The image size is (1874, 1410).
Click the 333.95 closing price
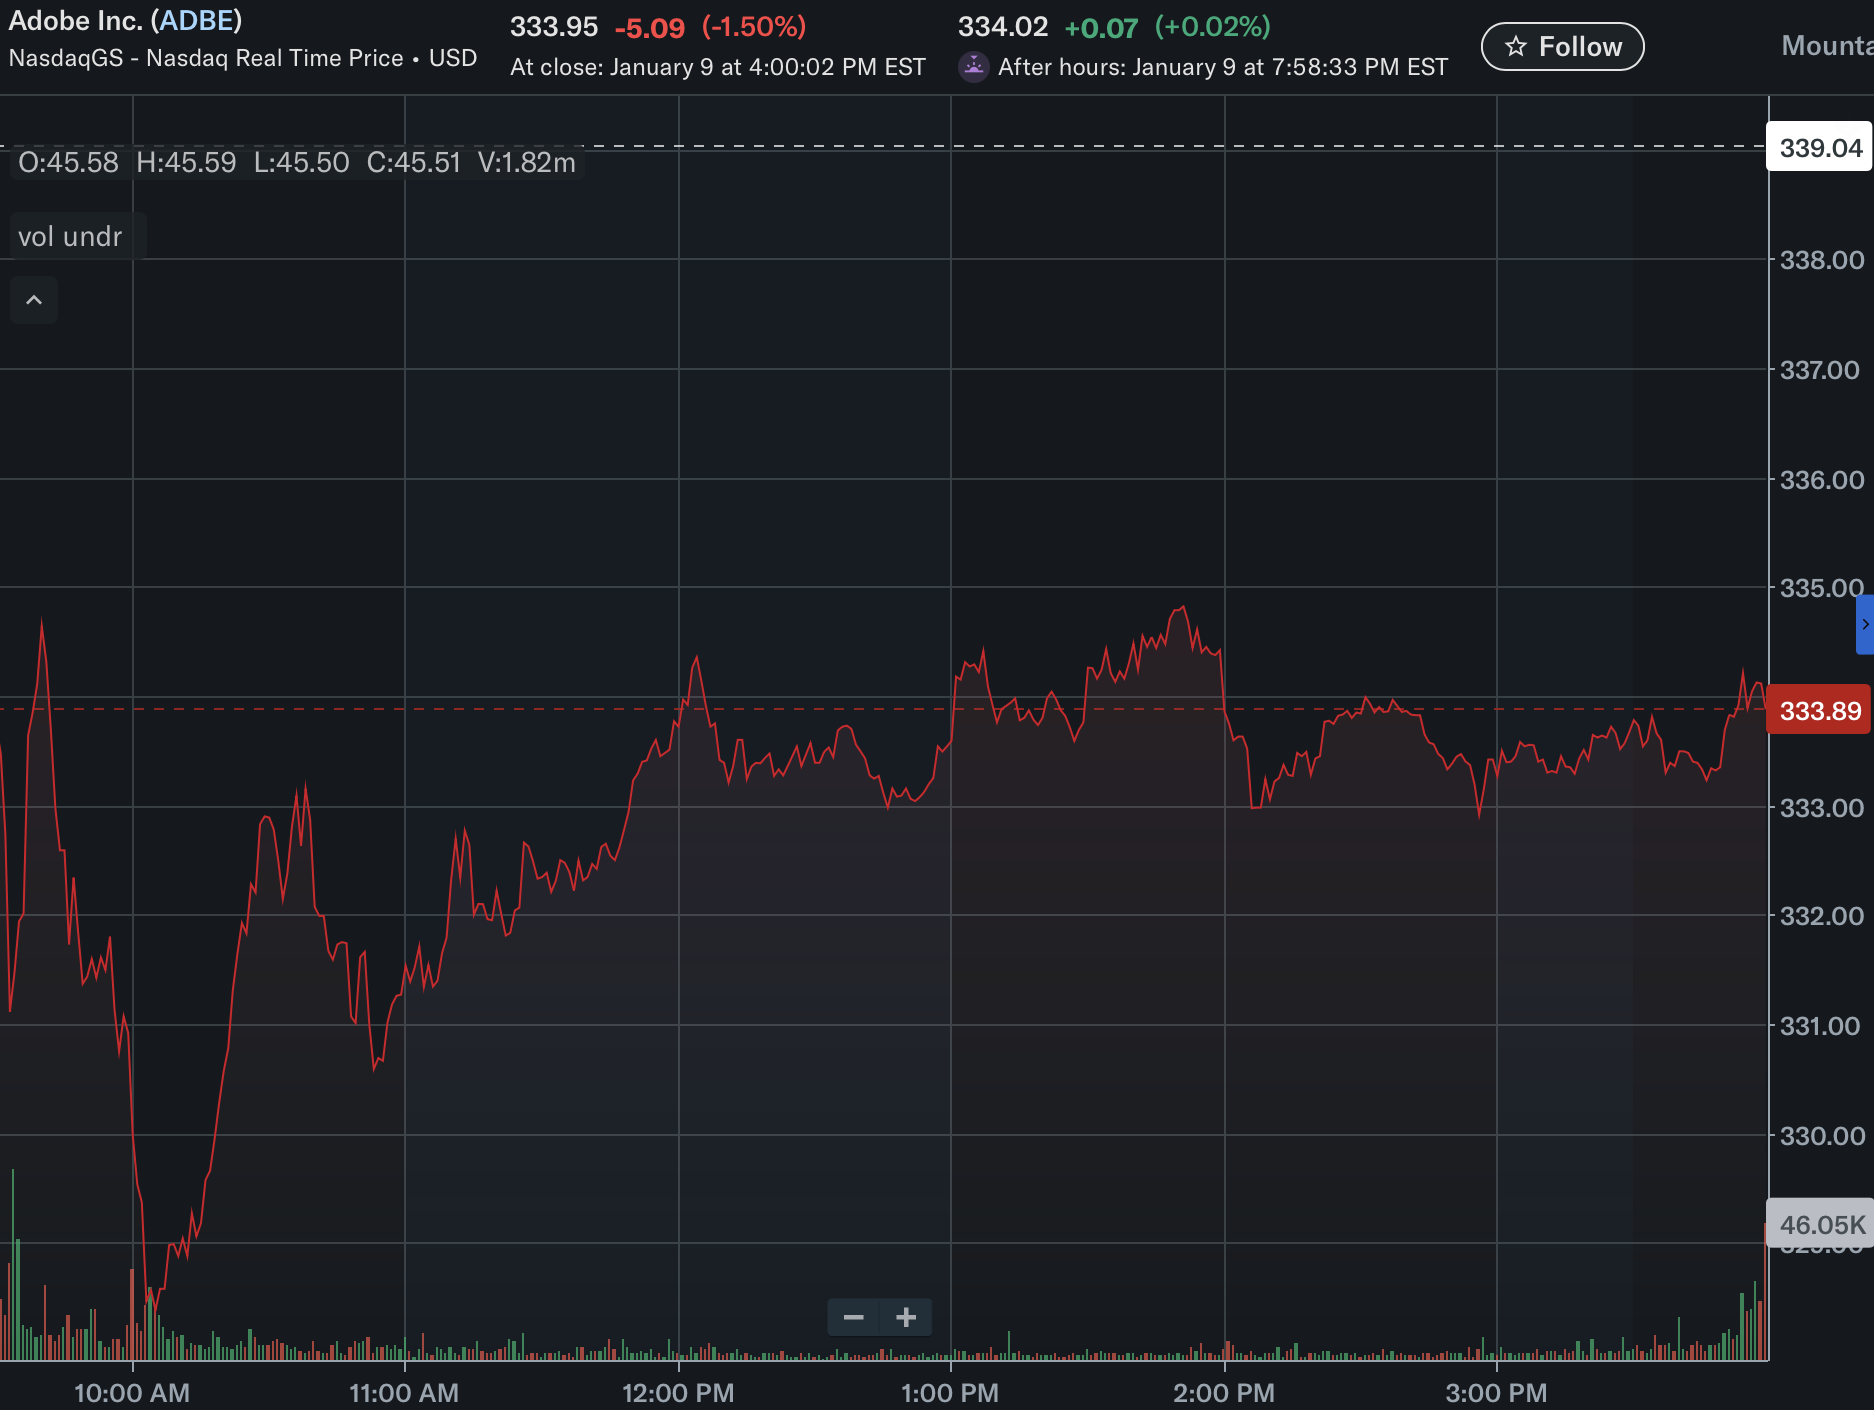point(554,27)
